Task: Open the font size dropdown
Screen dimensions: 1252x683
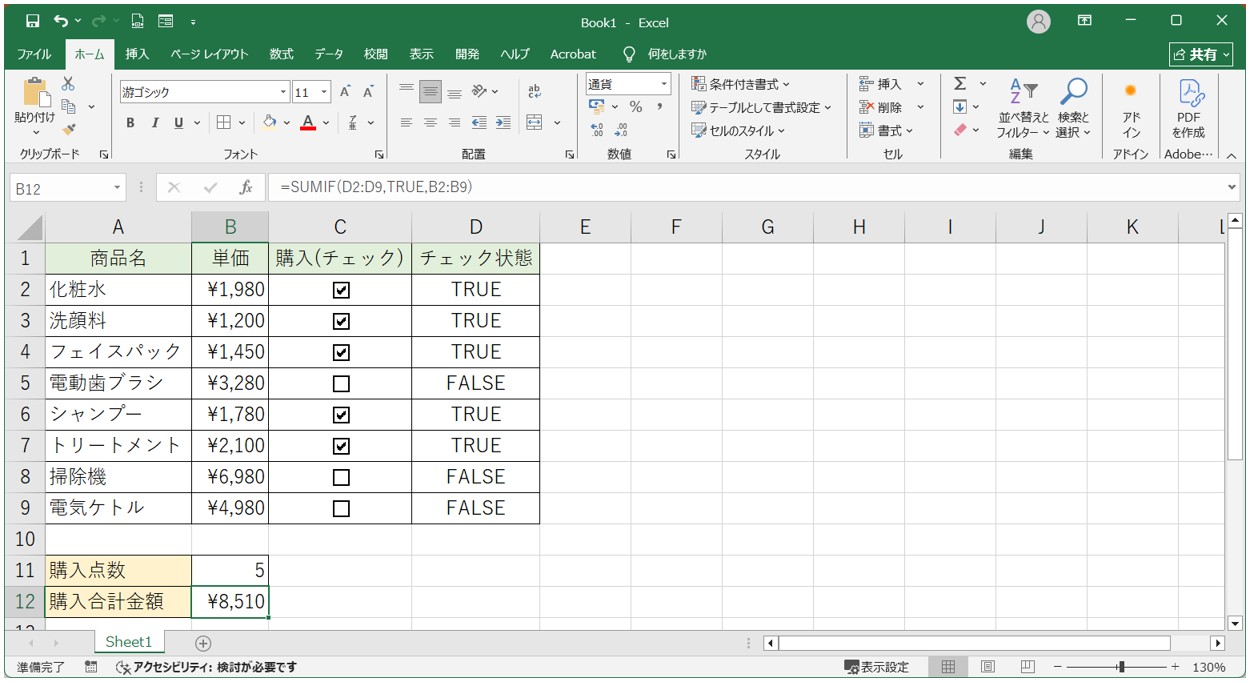Action: 324,92
